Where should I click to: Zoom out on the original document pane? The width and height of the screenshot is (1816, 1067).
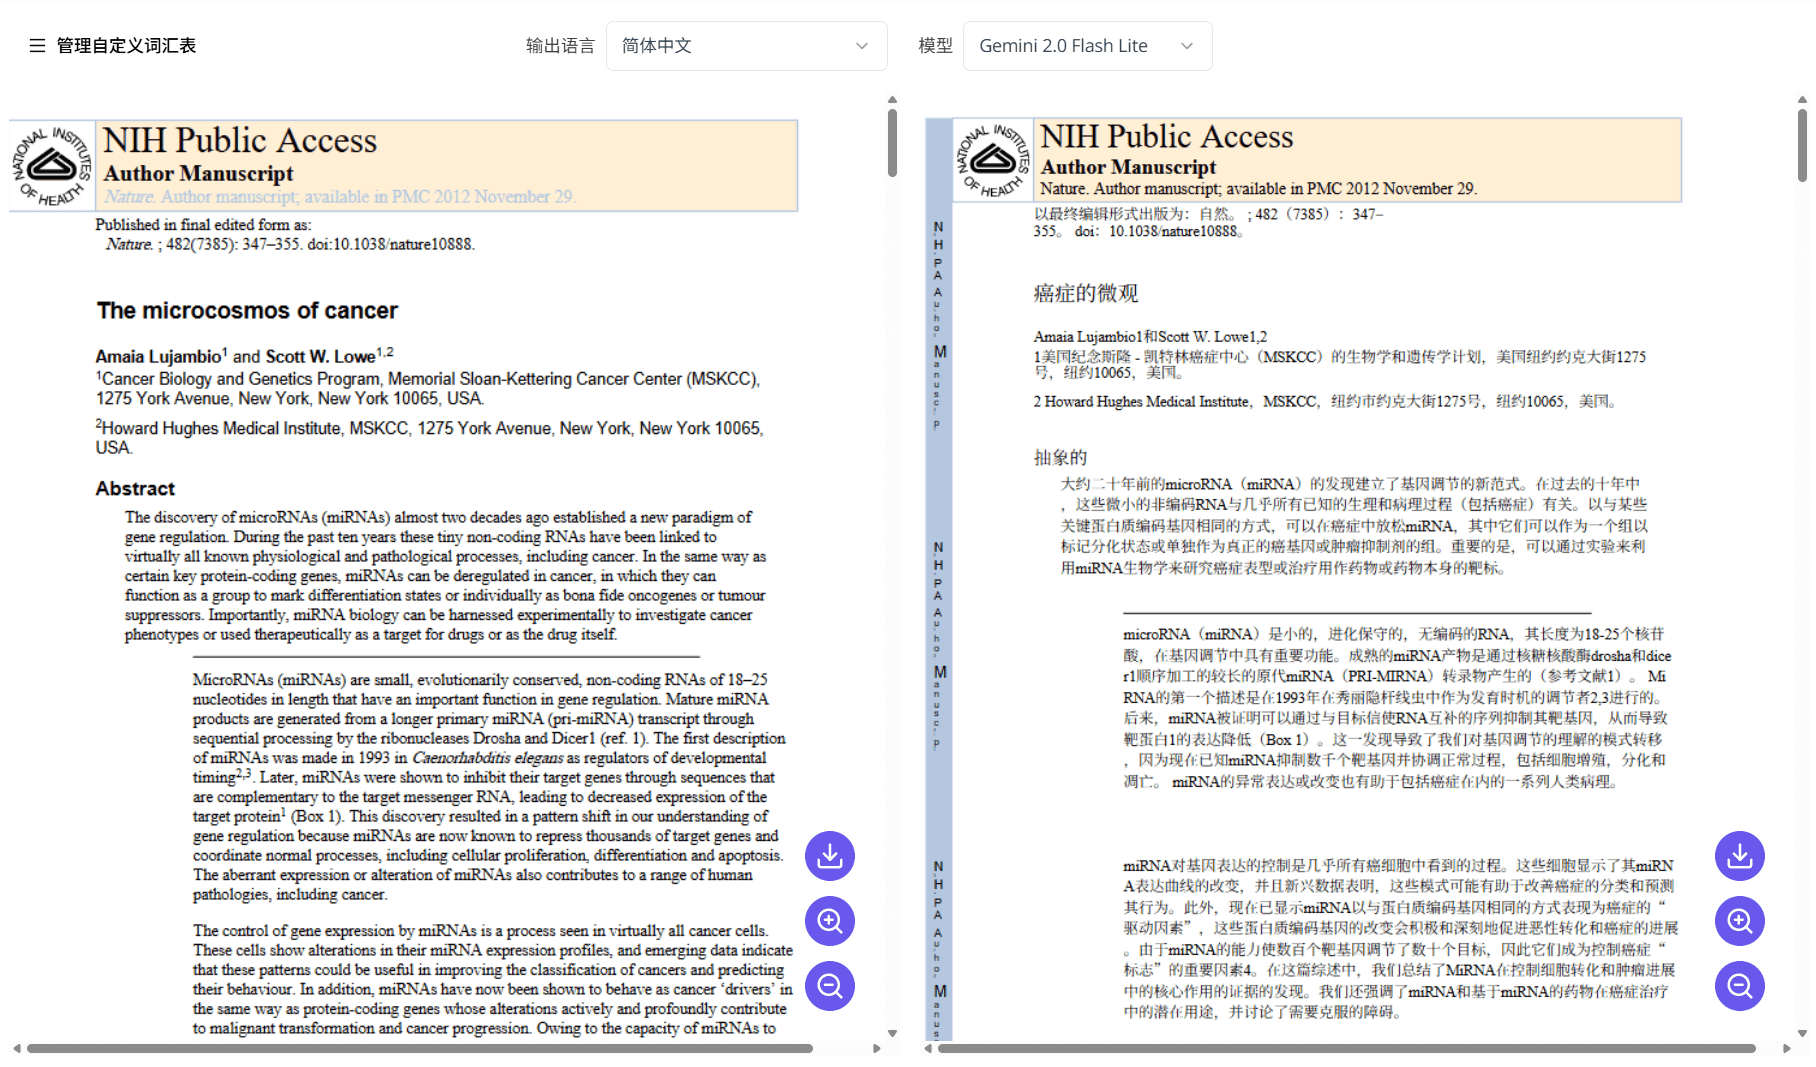coord(829,986)
